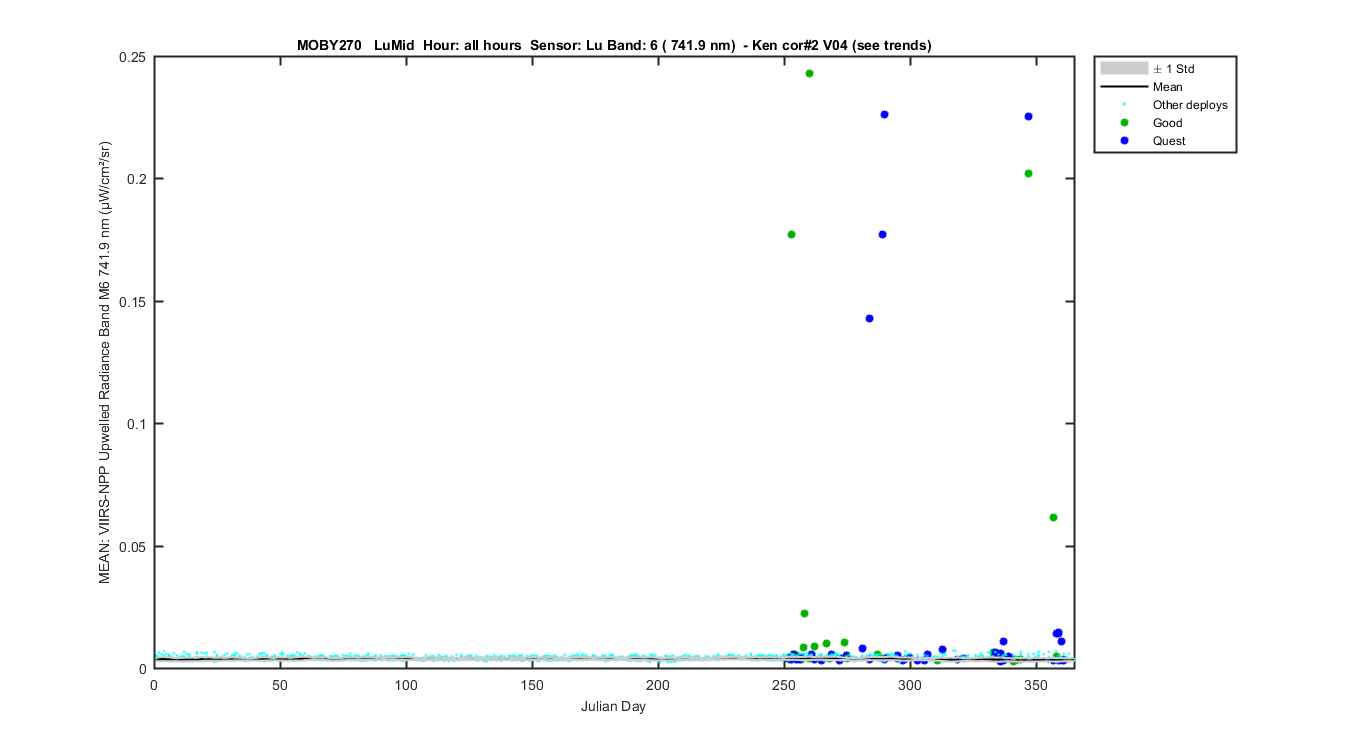Click the cyan Other deploys legend dot
The image size is (1350, 750).
(x=1123, y=105)
